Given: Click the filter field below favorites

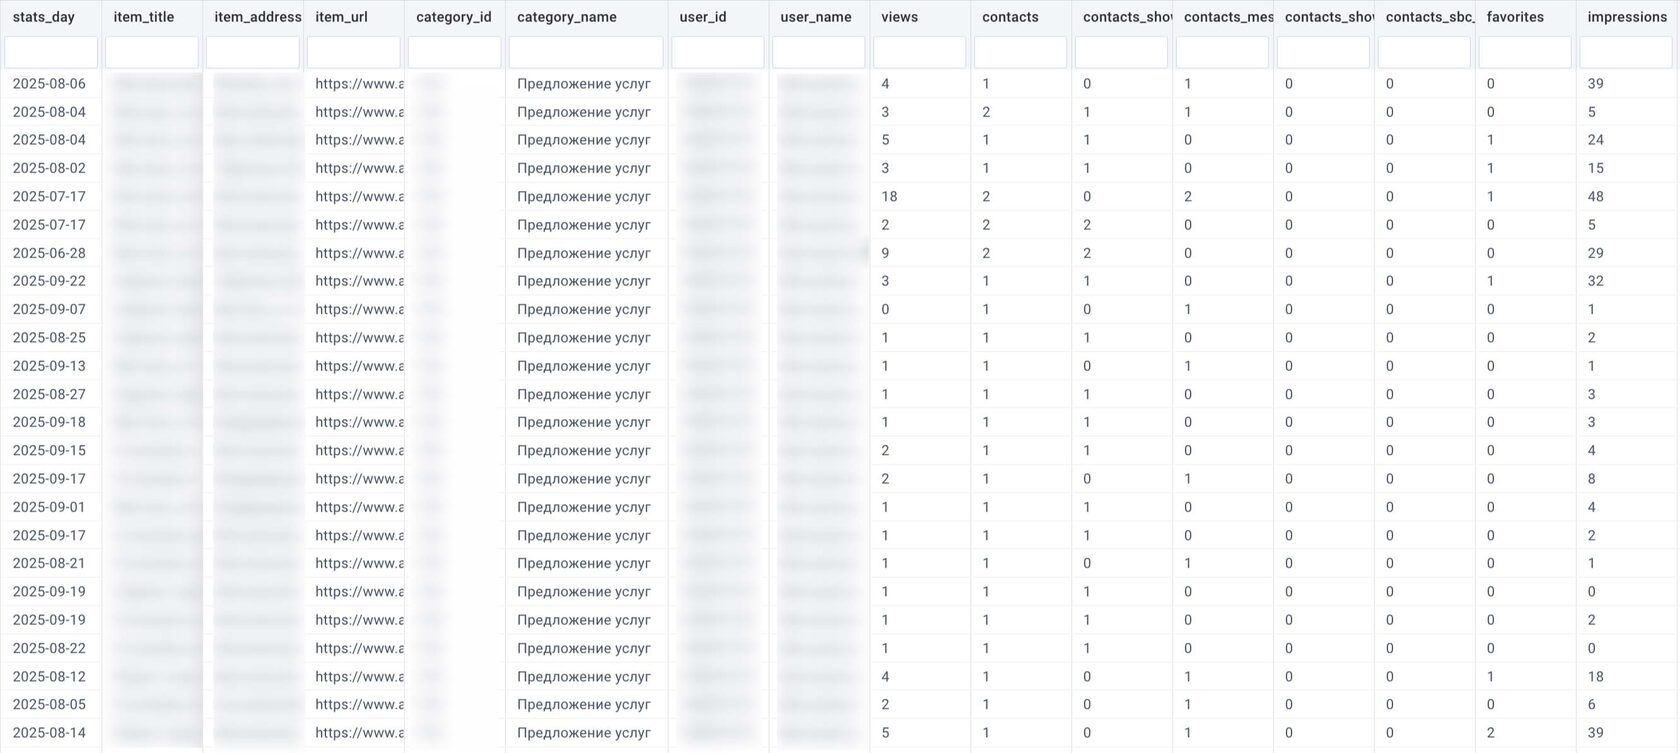Looking at the screenshot, I should point(1524,52).
